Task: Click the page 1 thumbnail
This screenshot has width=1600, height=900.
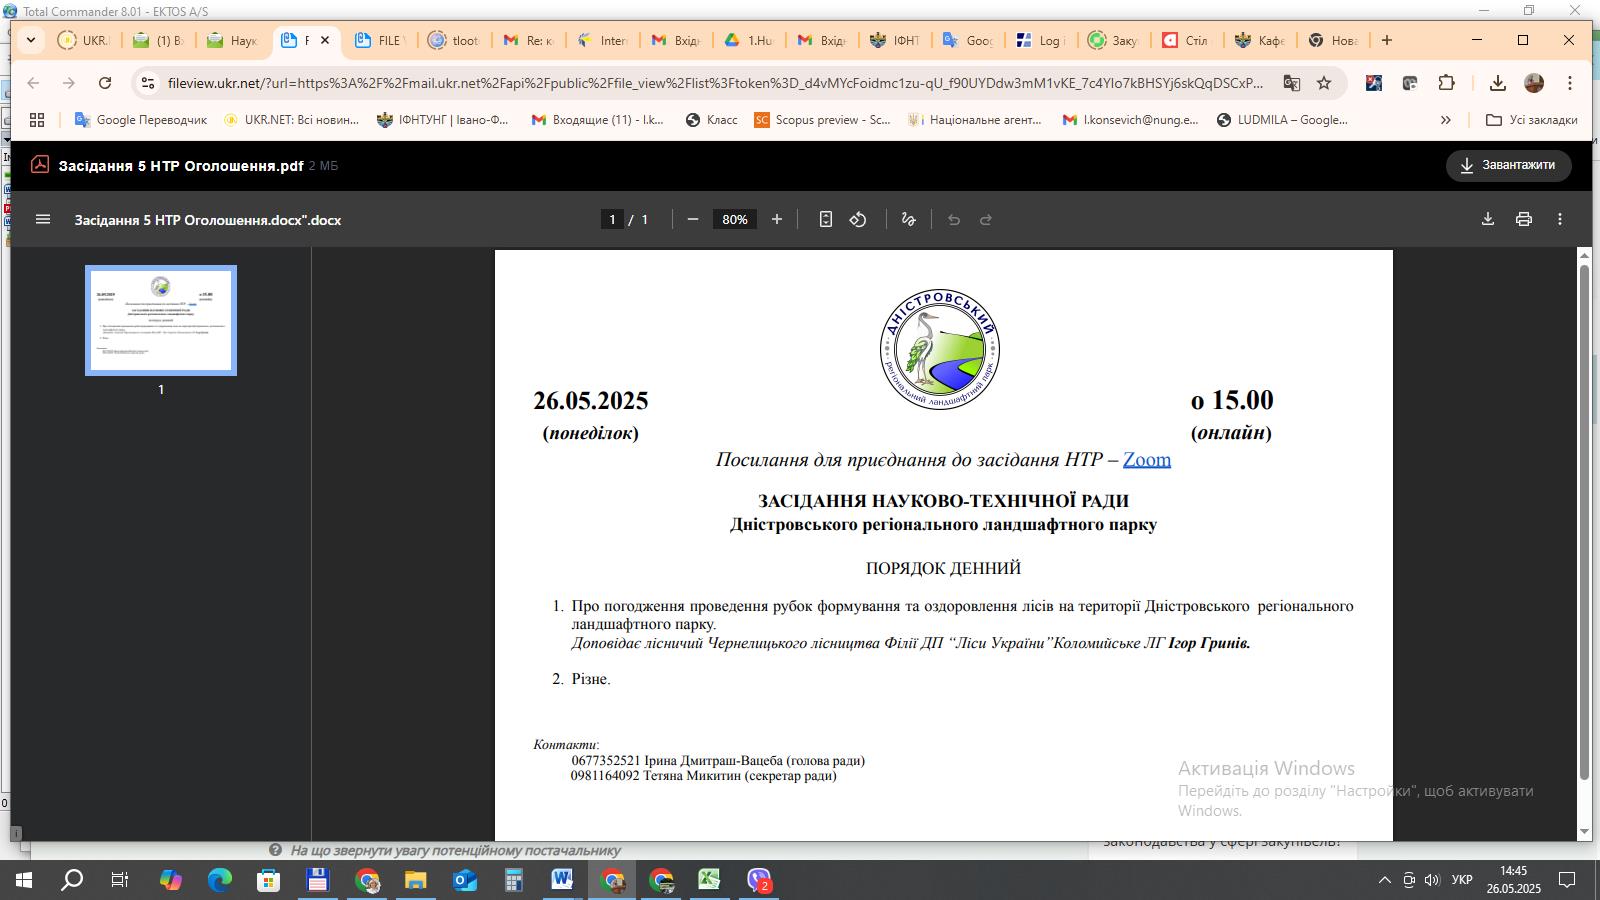Action: tap(161, 320)
